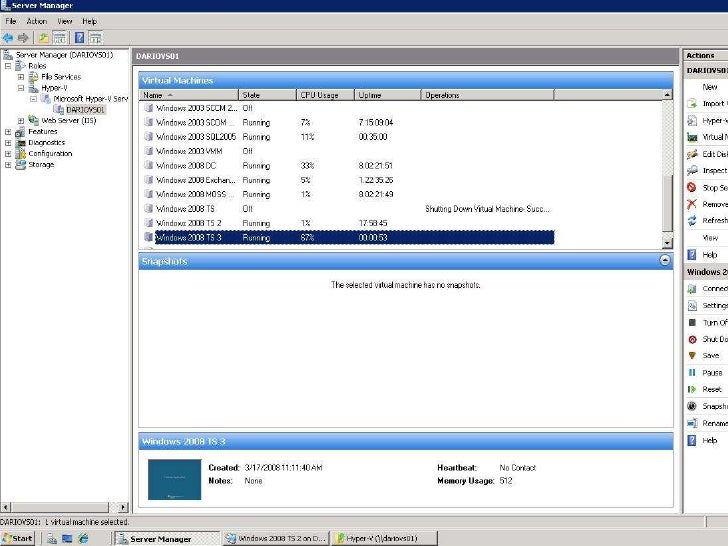The width and height of the screenshot is (728, 546).
Task: Collapse the Snapshots panel
Action: [665, 260]
